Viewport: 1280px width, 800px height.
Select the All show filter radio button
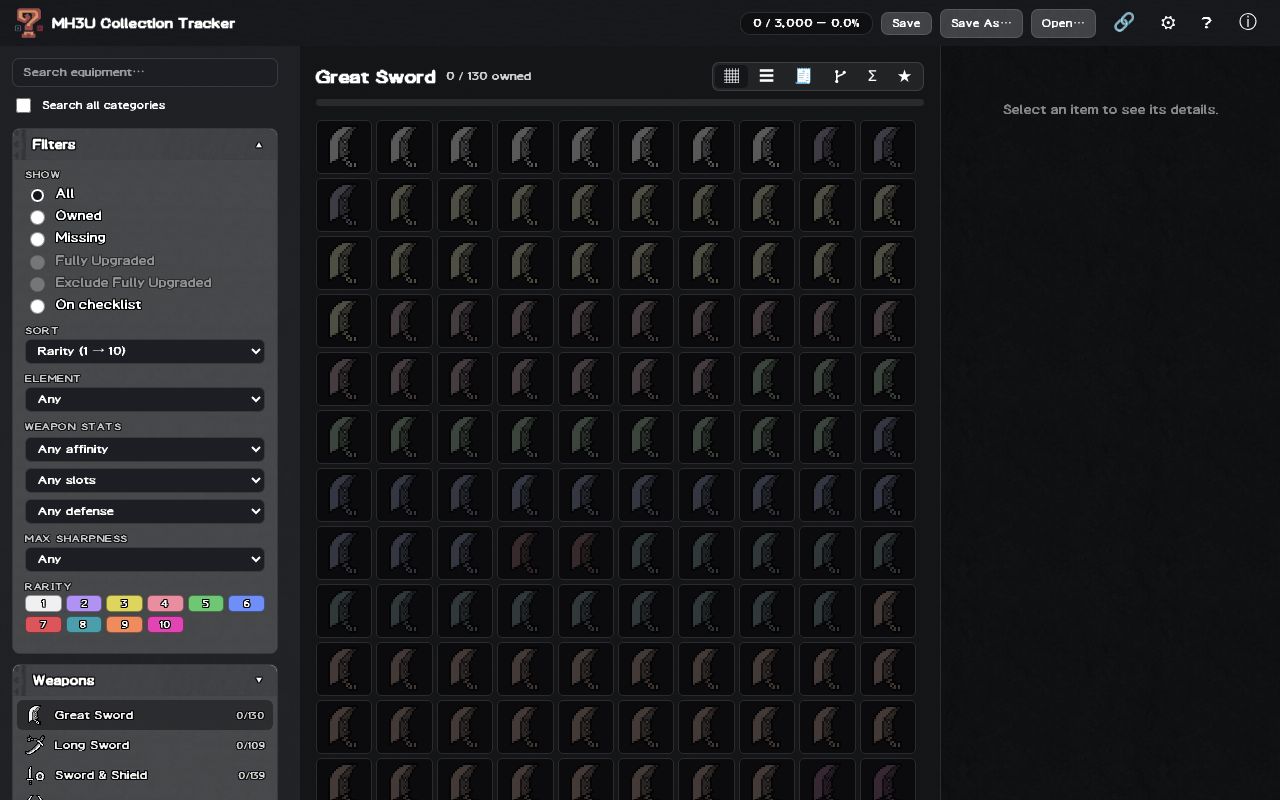pyautogui.click(x=37, y=195)
